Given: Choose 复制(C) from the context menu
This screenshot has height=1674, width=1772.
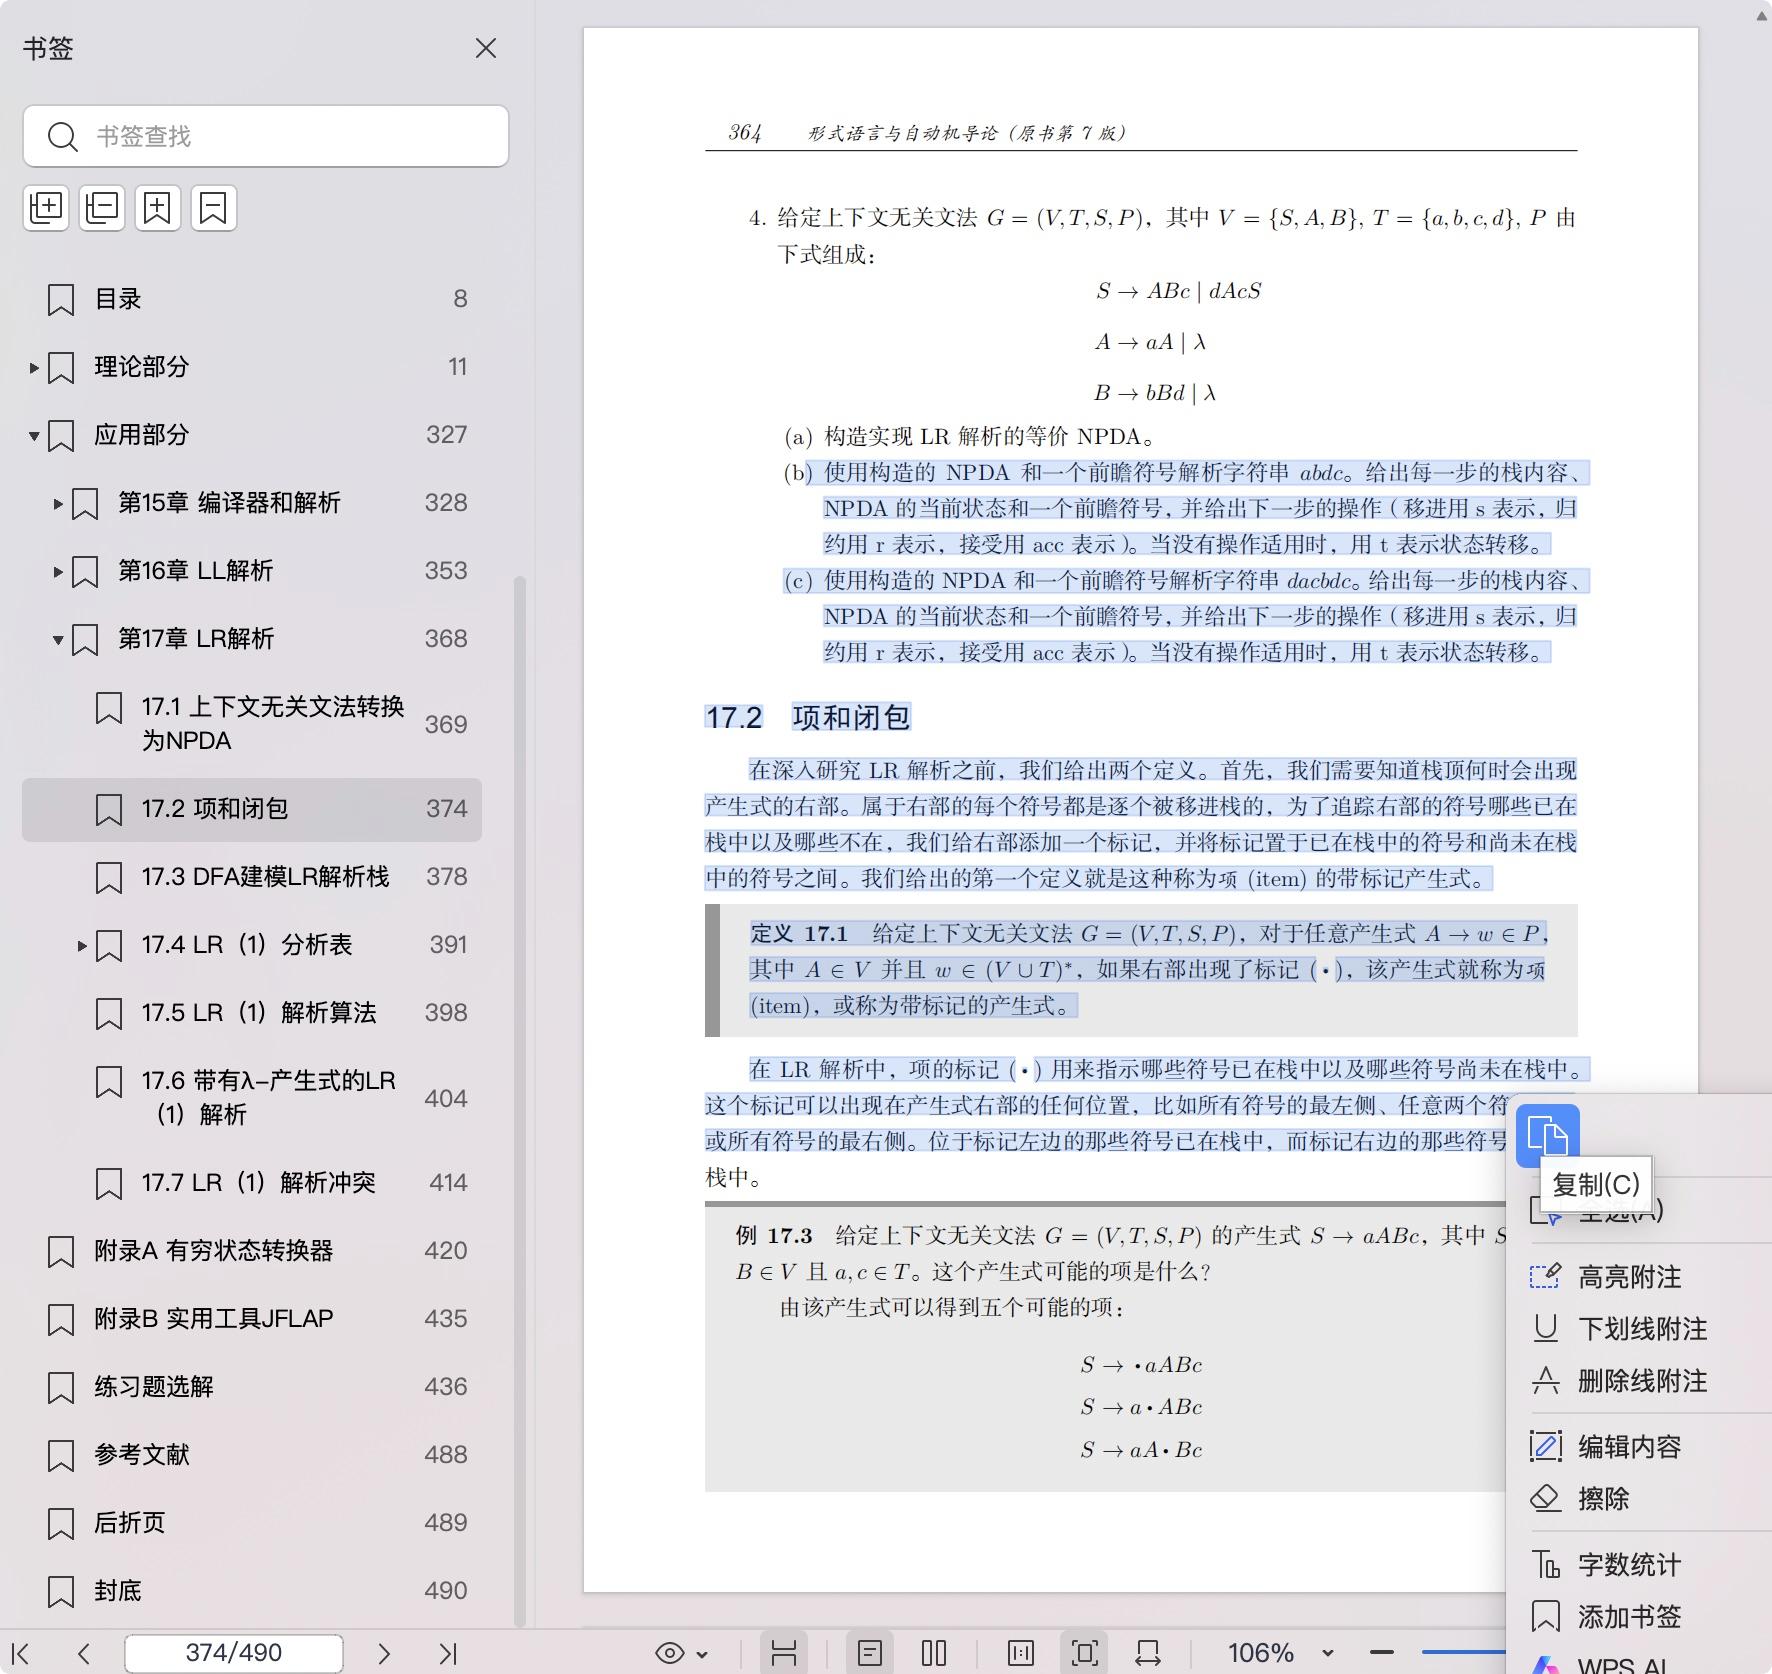Looking at the screenshot, I should (1594, 1185).
